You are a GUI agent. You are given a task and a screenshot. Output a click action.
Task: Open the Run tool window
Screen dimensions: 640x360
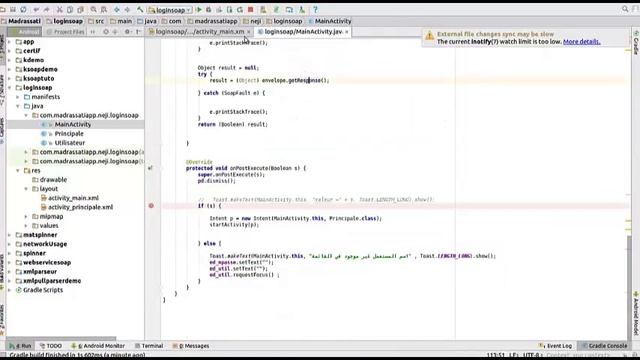[20, 346]
